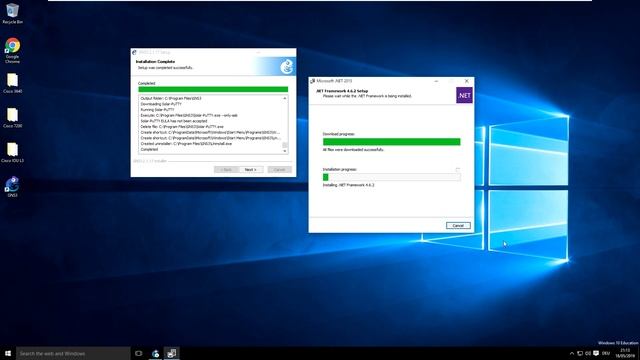Select the .NET setup taskbar icon

click(x=172, y=353)
